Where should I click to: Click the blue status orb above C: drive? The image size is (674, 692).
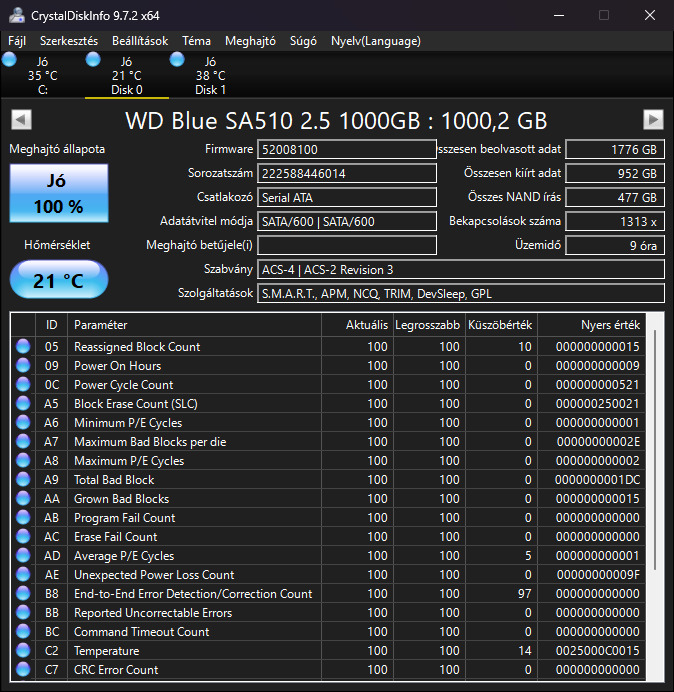(9, 60)
